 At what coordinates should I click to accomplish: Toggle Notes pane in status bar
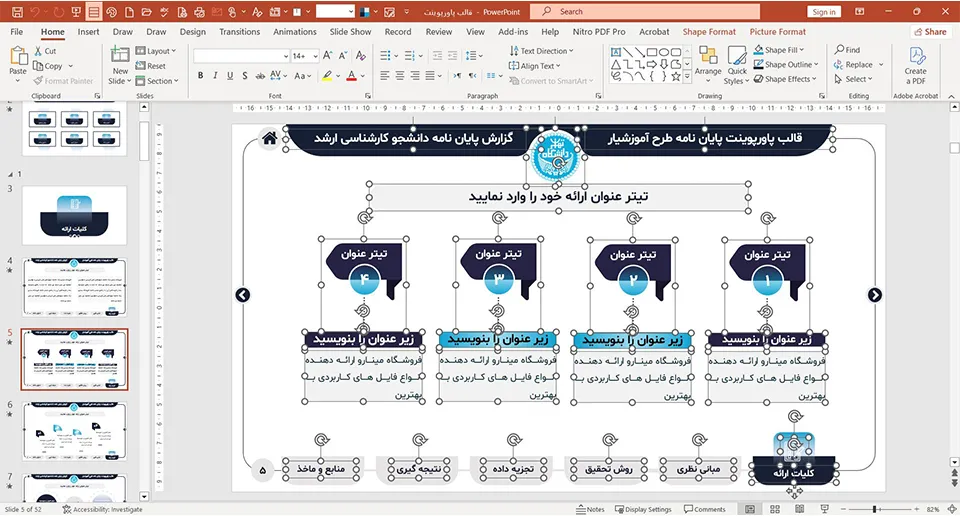click(590, 509)
